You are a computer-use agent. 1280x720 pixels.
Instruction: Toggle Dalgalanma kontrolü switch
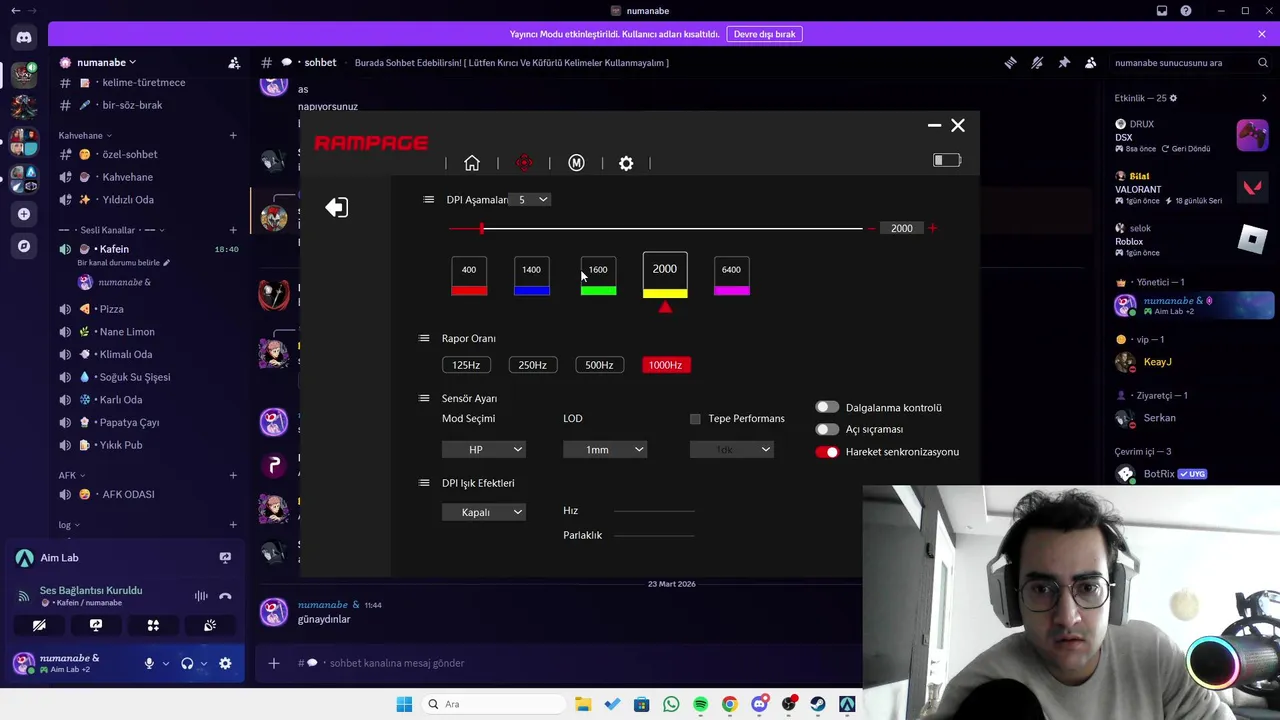tap(827, 407)
